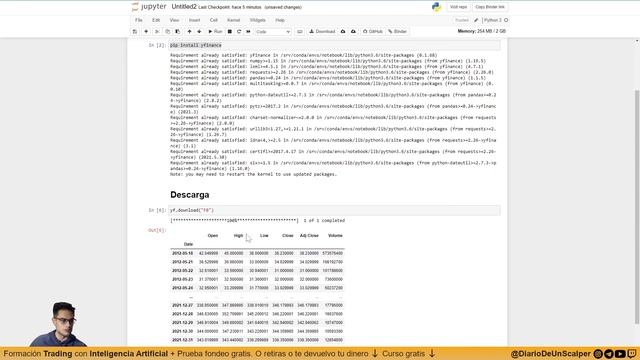The height and width of the screenshot is (360, 640).
Task: Copy selected cells icon
Action: [167, 31]
